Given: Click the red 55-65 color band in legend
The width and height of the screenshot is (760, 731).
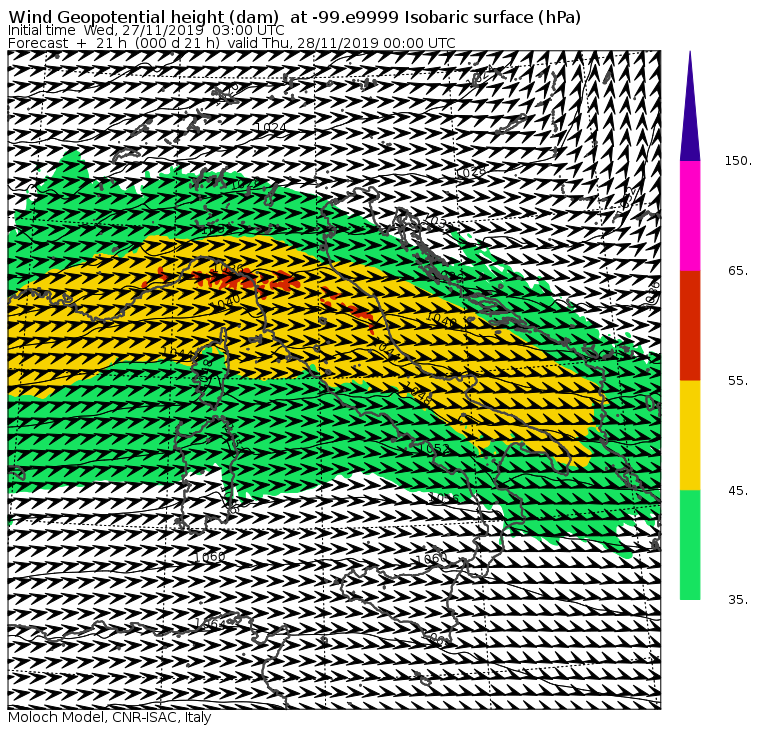Looking at the screenshot, I should pyautogui.click(x=690, y=326).
